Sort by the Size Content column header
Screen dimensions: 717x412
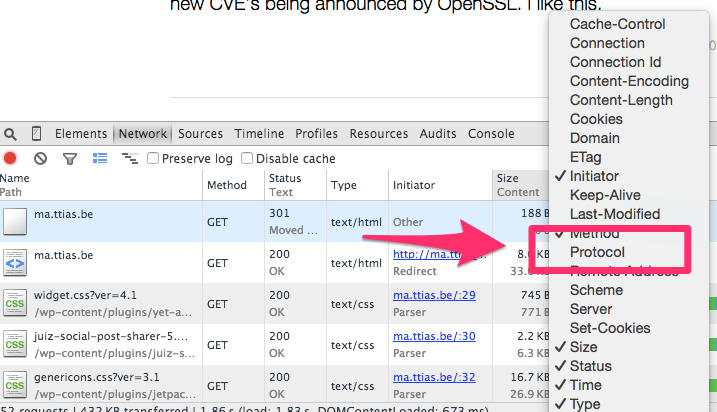(521, 185)
